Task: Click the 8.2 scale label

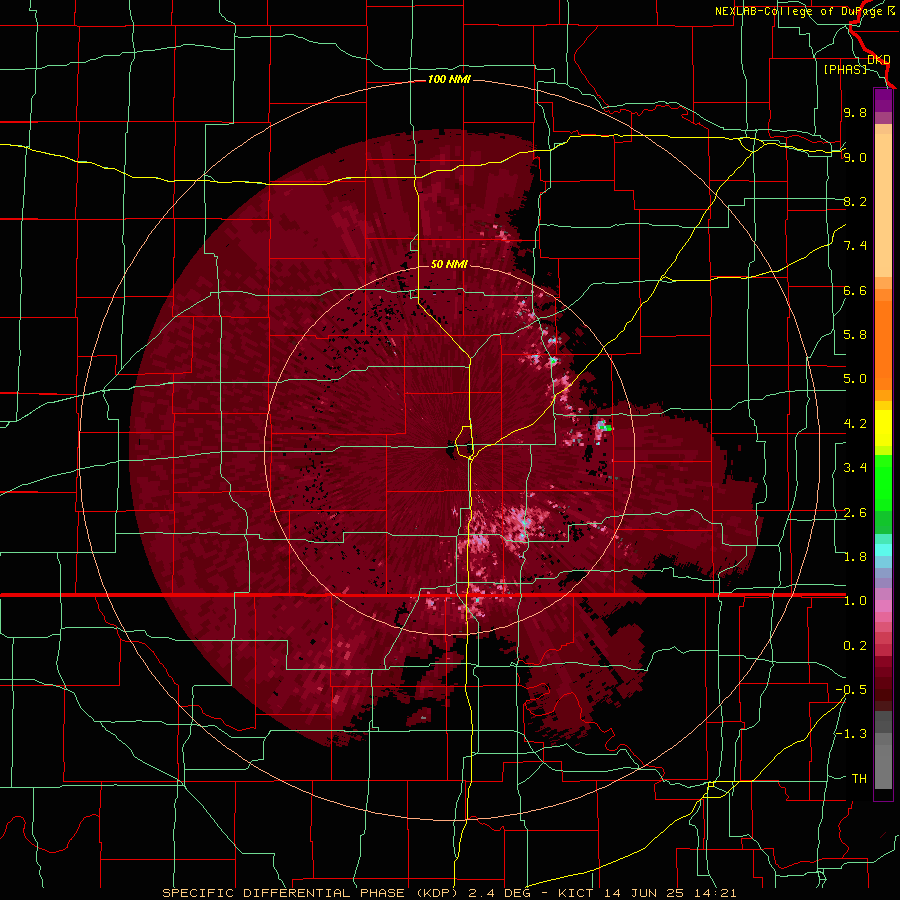Action: 855,201
